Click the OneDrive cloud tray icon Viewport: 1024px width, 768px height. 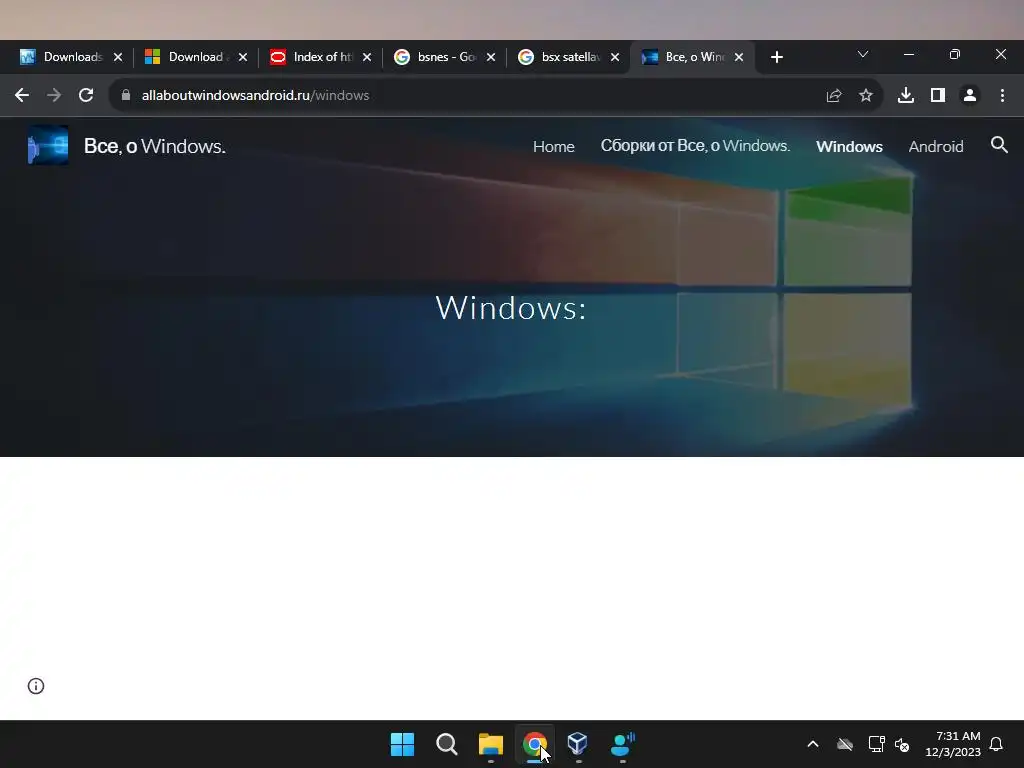[845, 744]
